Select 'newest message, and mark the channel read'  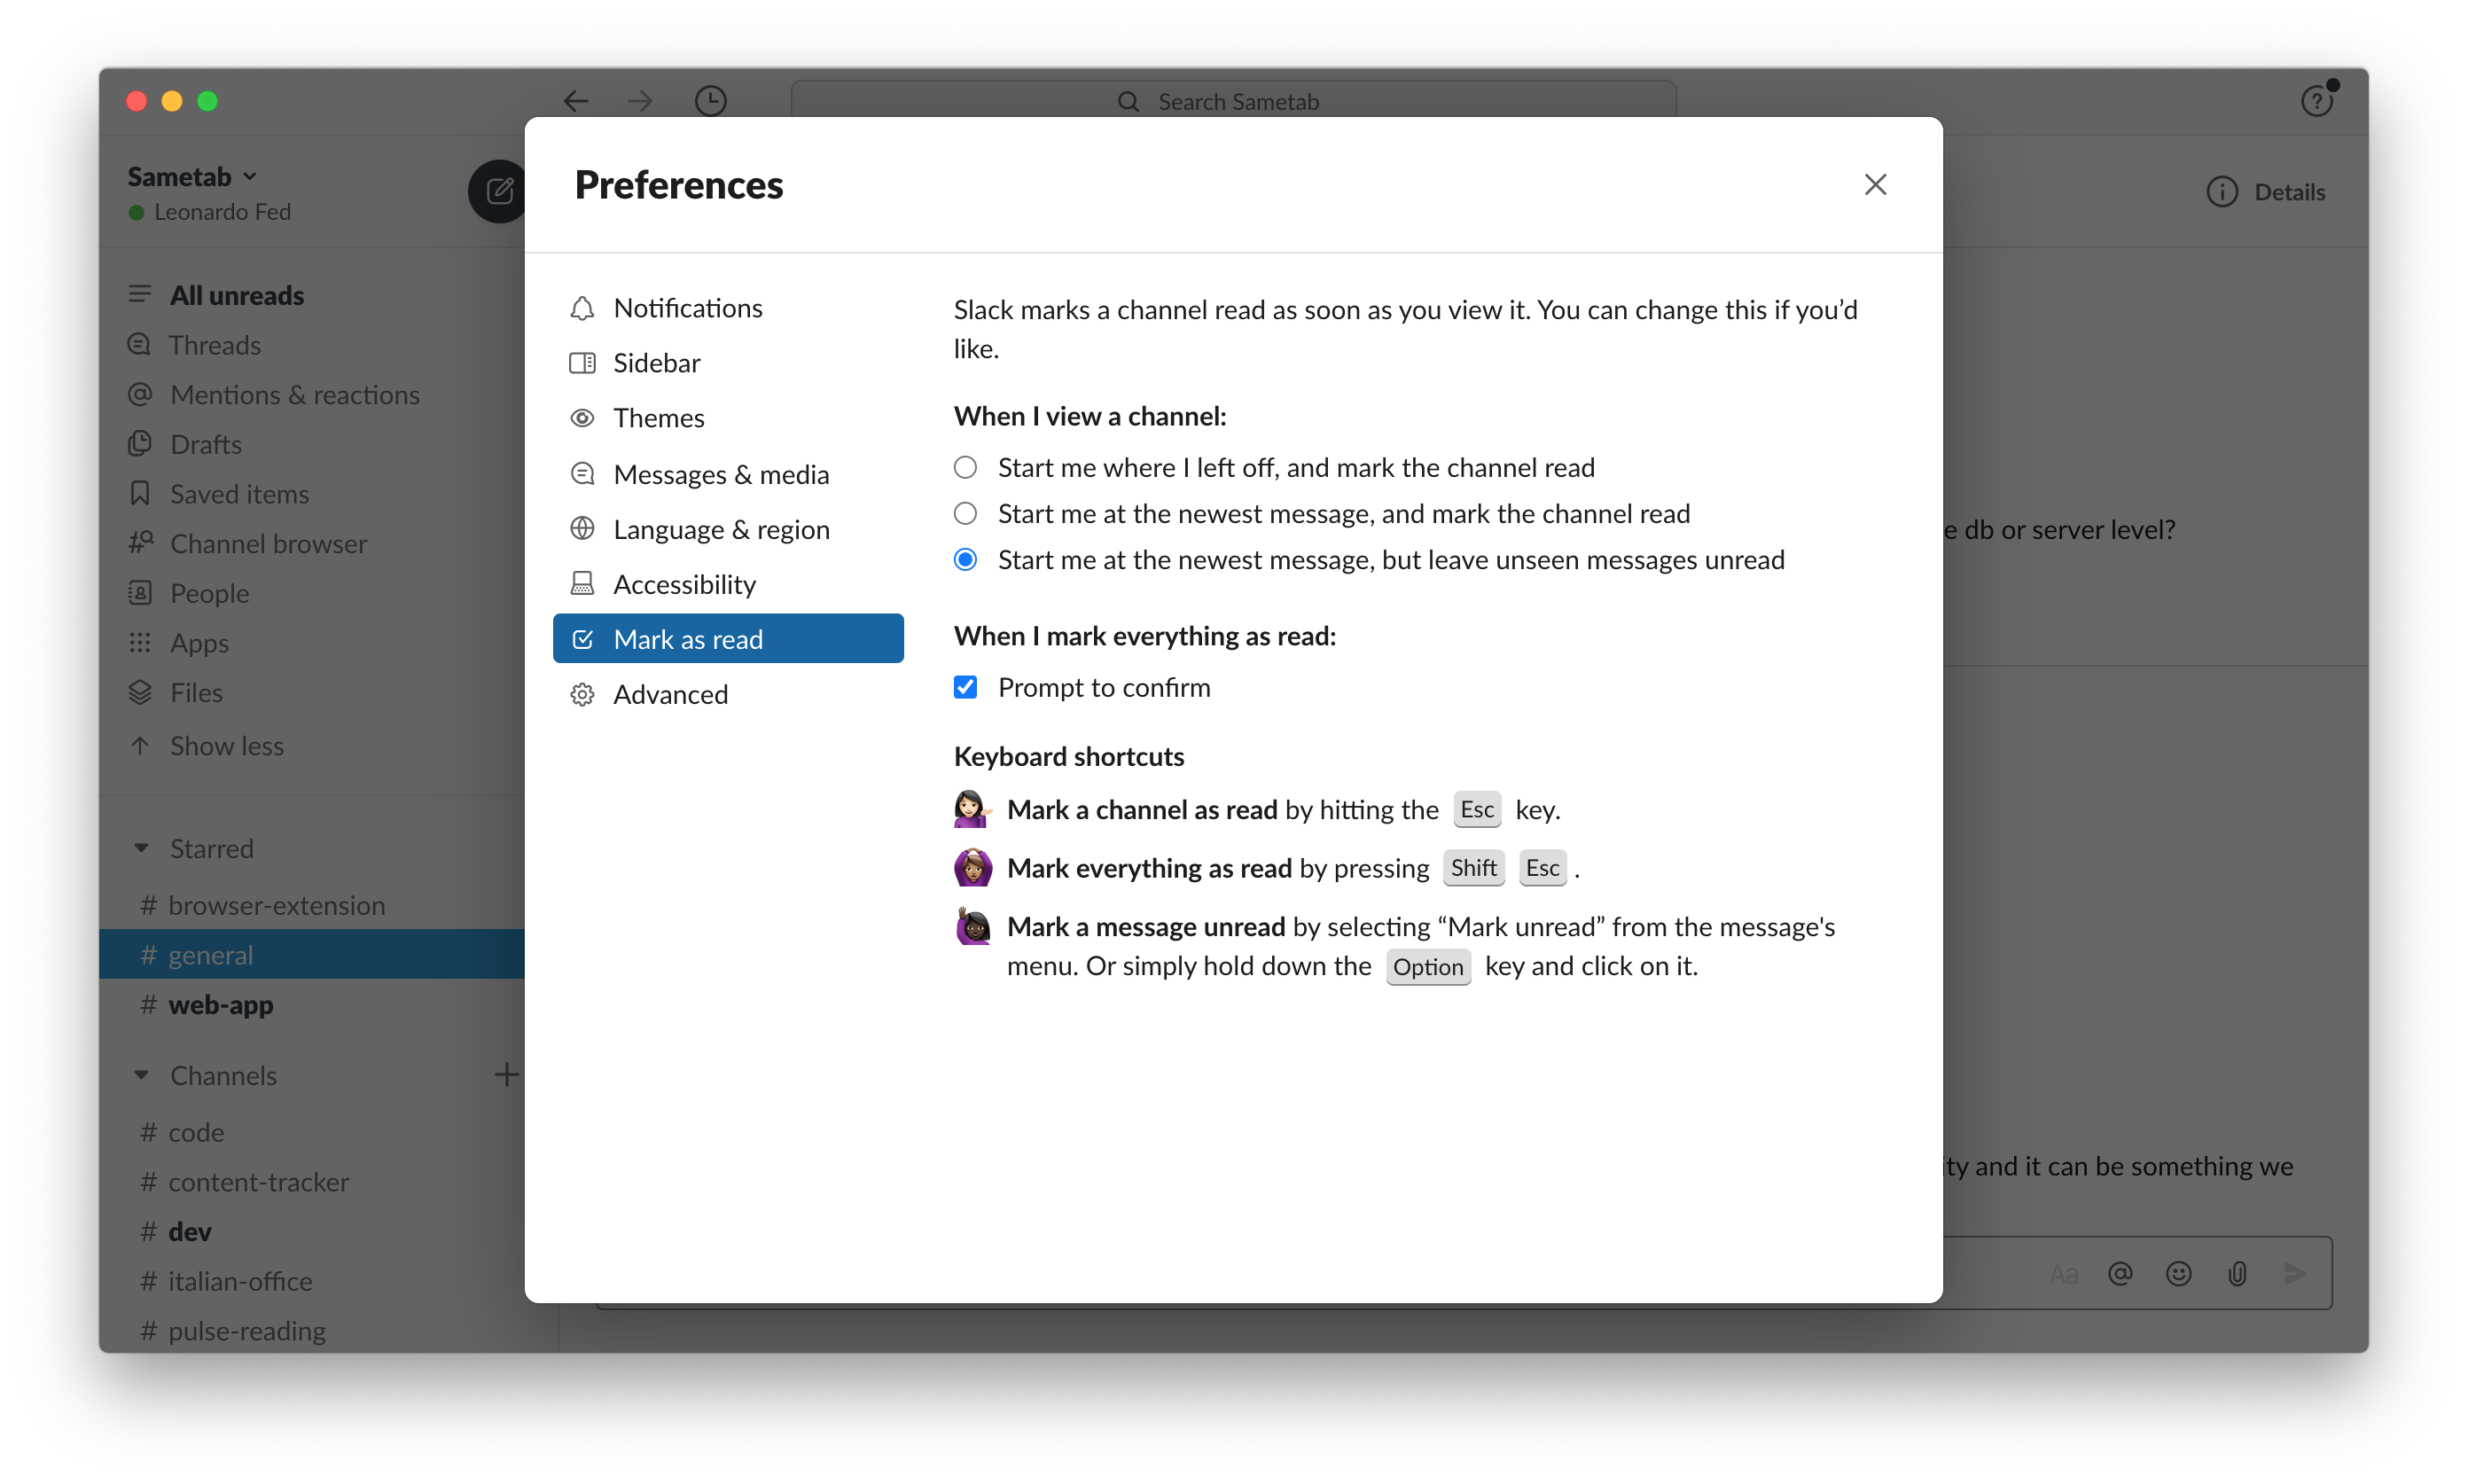click(965, 514)
